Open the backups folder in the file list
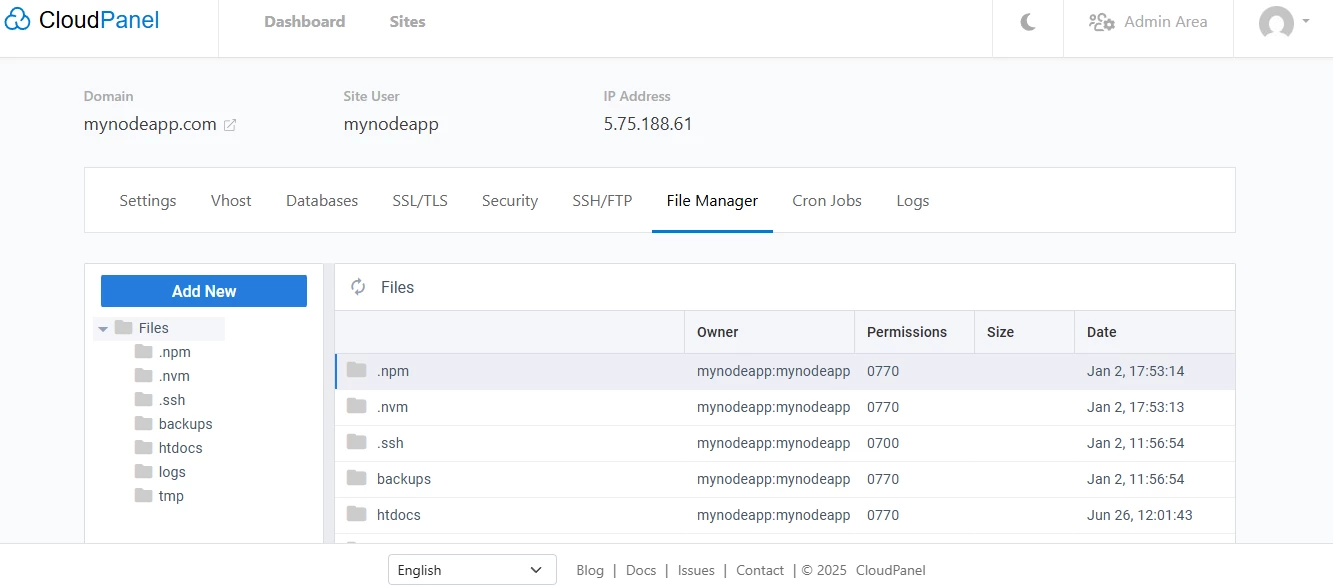The width and height of the screenshot is (1333, 586). (x=403, y=479)
